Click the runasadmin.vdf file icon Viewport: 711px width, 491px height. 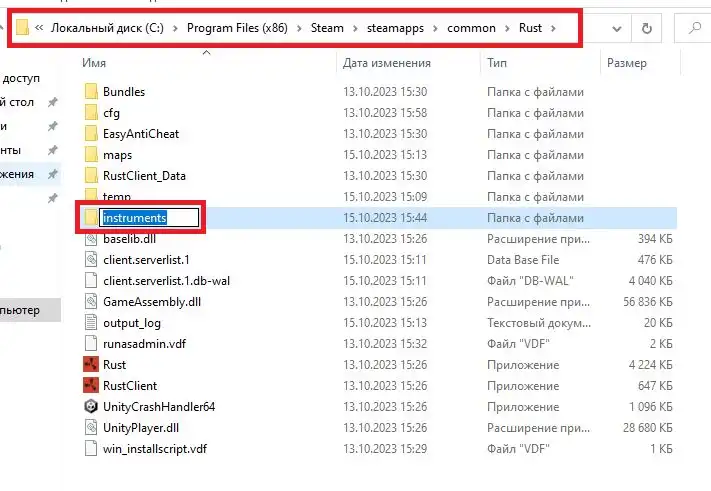91,344
